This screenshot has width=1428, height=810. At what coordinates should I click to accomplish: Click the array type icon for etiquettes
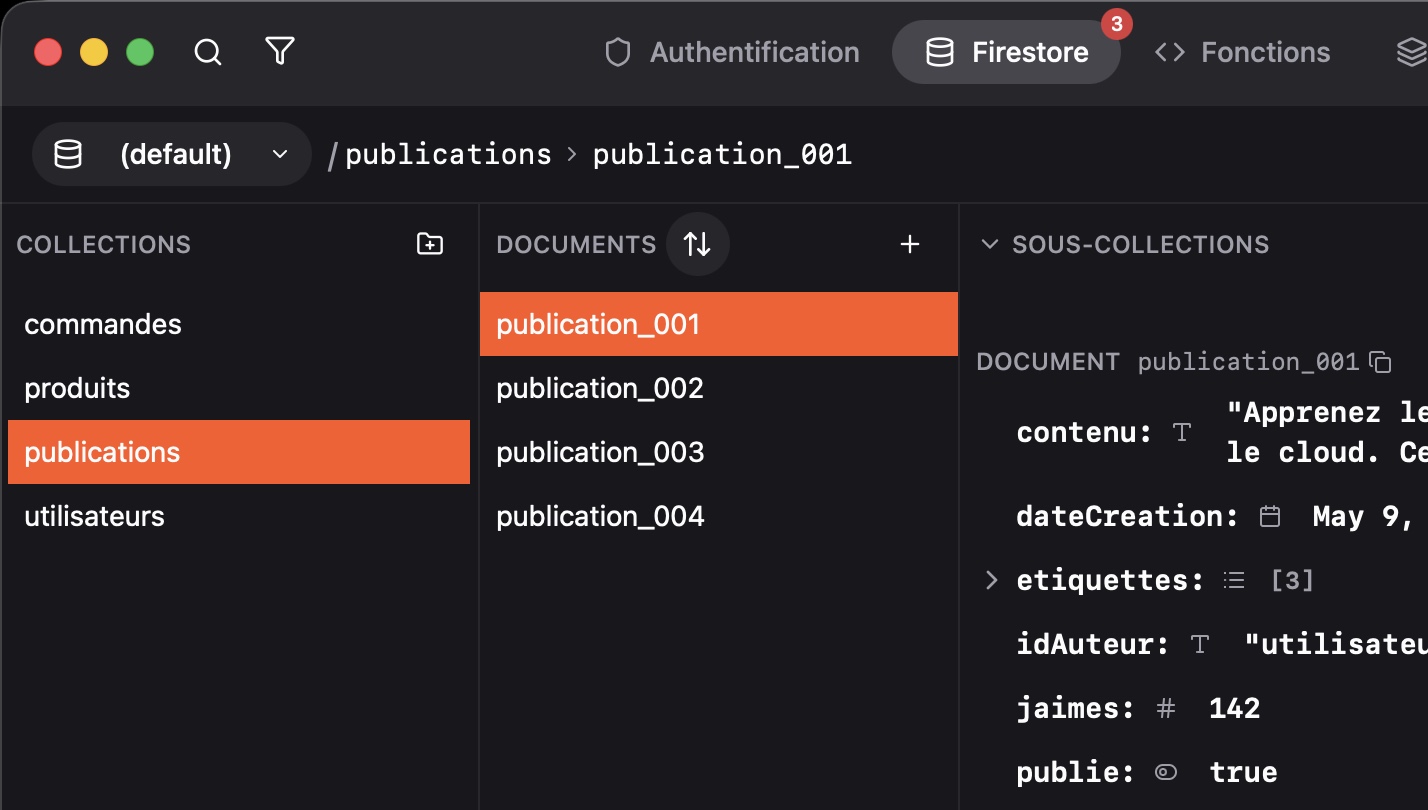pos(1235,580)
